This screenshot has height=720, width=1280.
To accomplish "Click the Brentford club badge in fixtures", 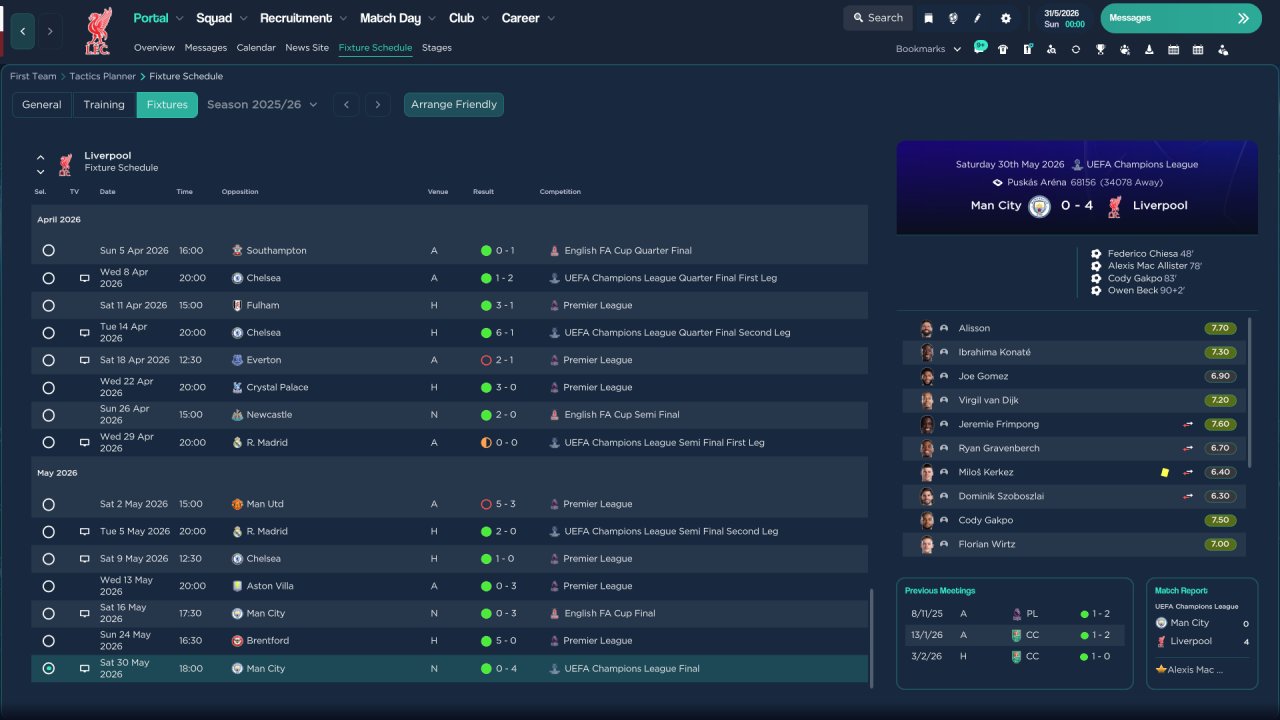I will [x=237, y=641].
